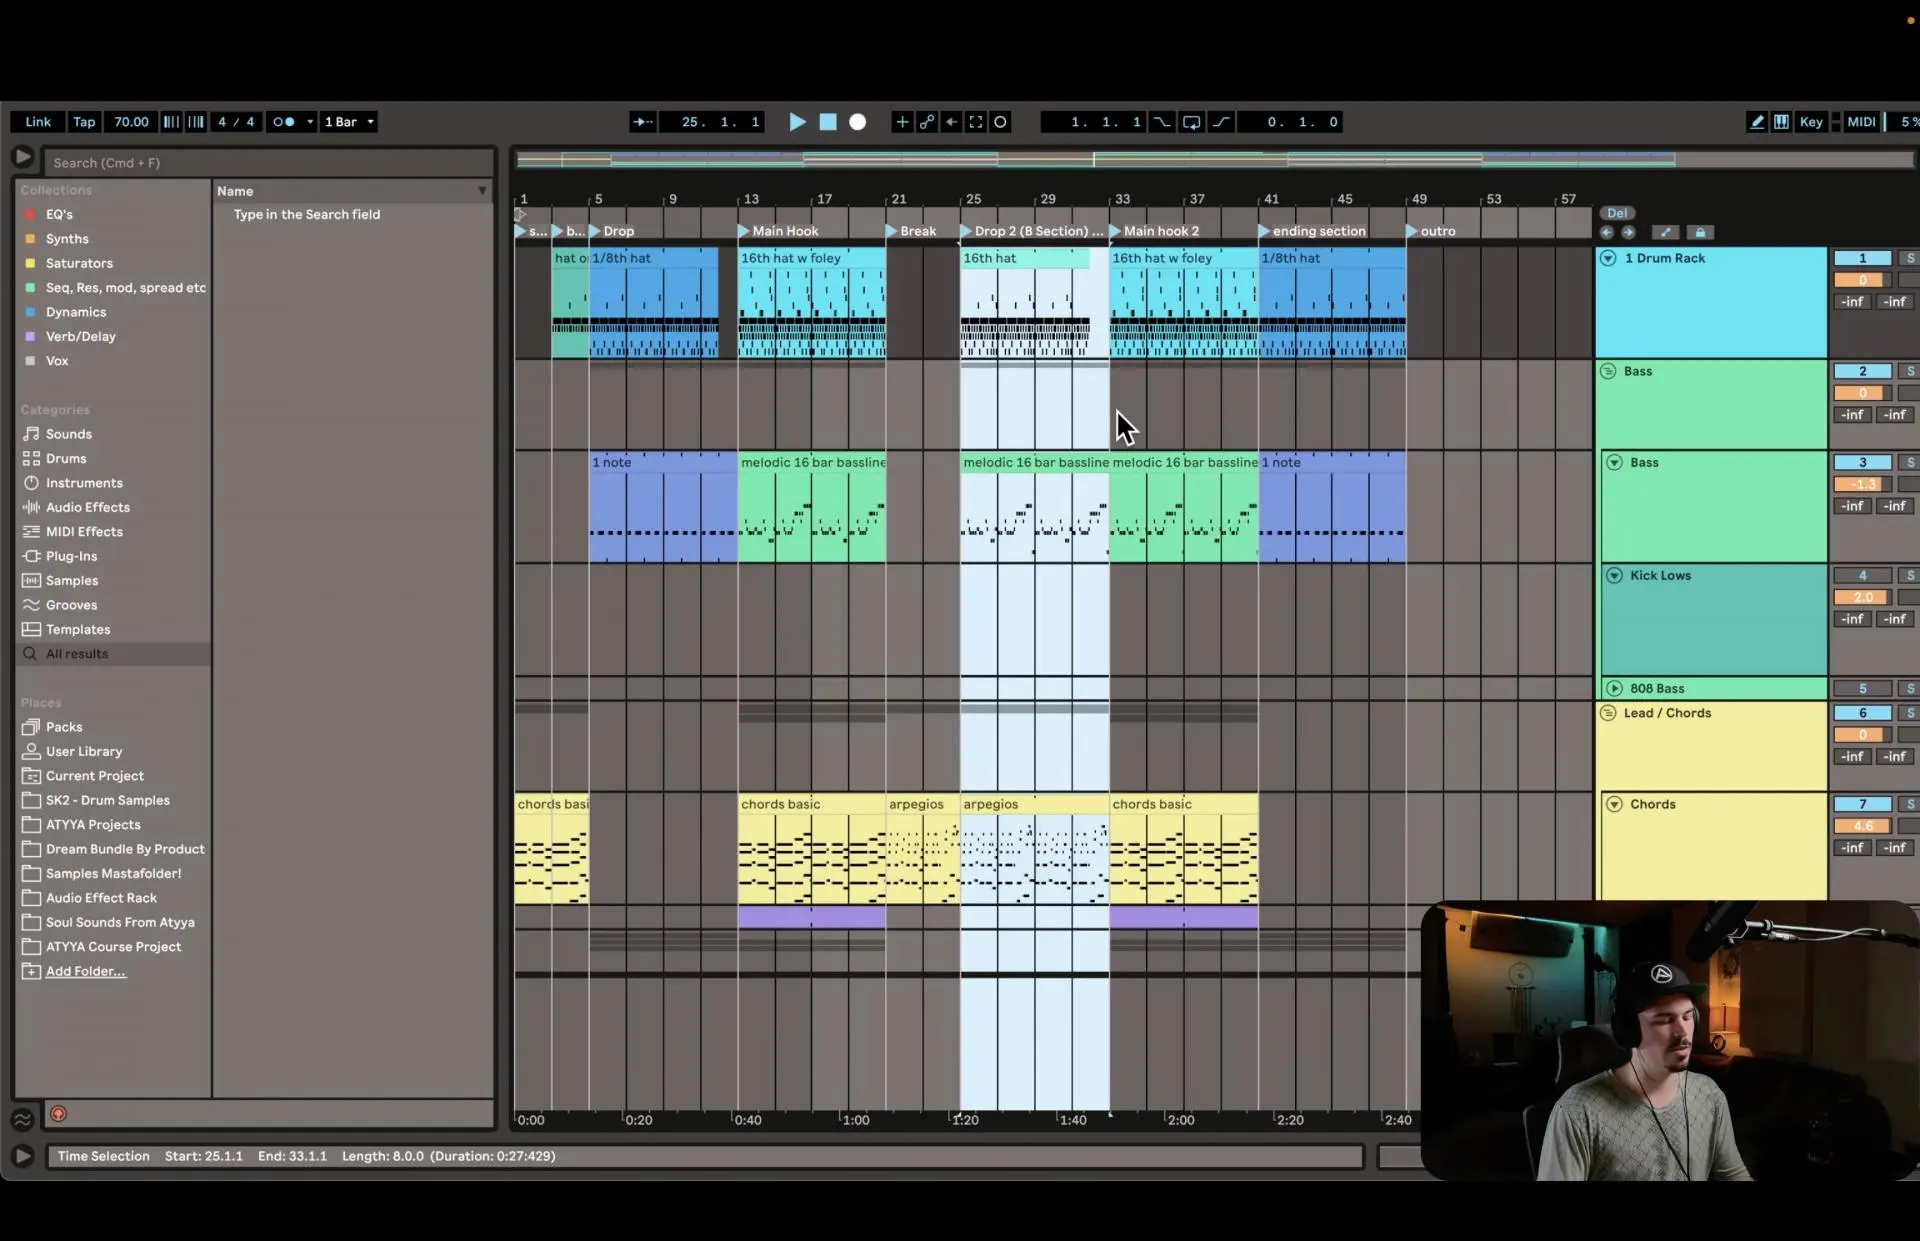Select the Samples category in browser
The height and width of the screenshot is (1241, 1920).
coord(72,580)
